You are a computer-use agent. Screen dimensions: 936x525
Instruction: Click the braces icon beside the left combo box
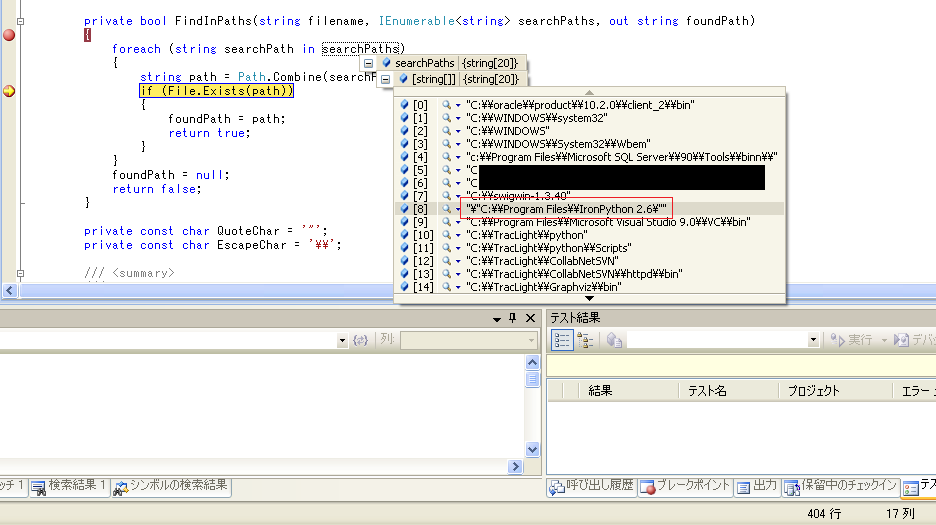click(360, 340)
